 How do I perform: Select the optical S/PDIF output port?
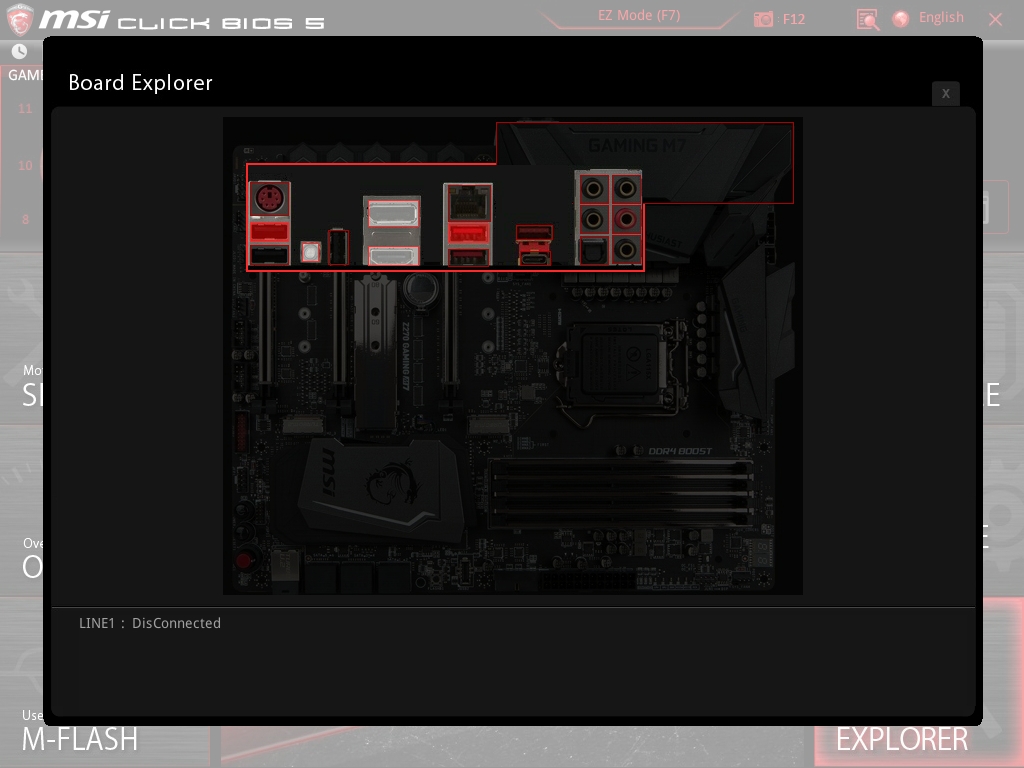tap(592, 250)
